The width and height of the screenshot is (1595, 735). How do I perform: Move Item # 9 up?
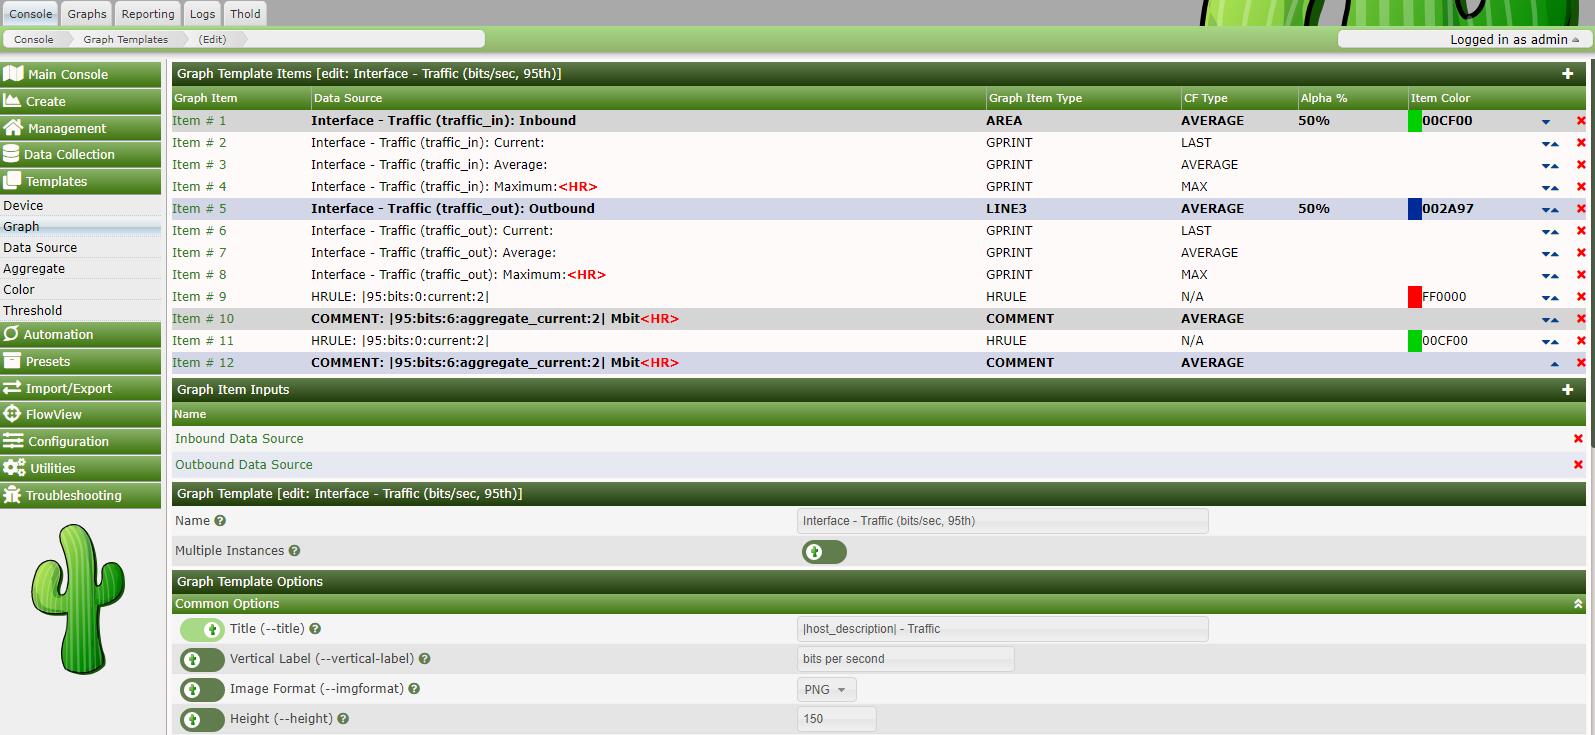pyautogui.click(x=1555, y=298)
